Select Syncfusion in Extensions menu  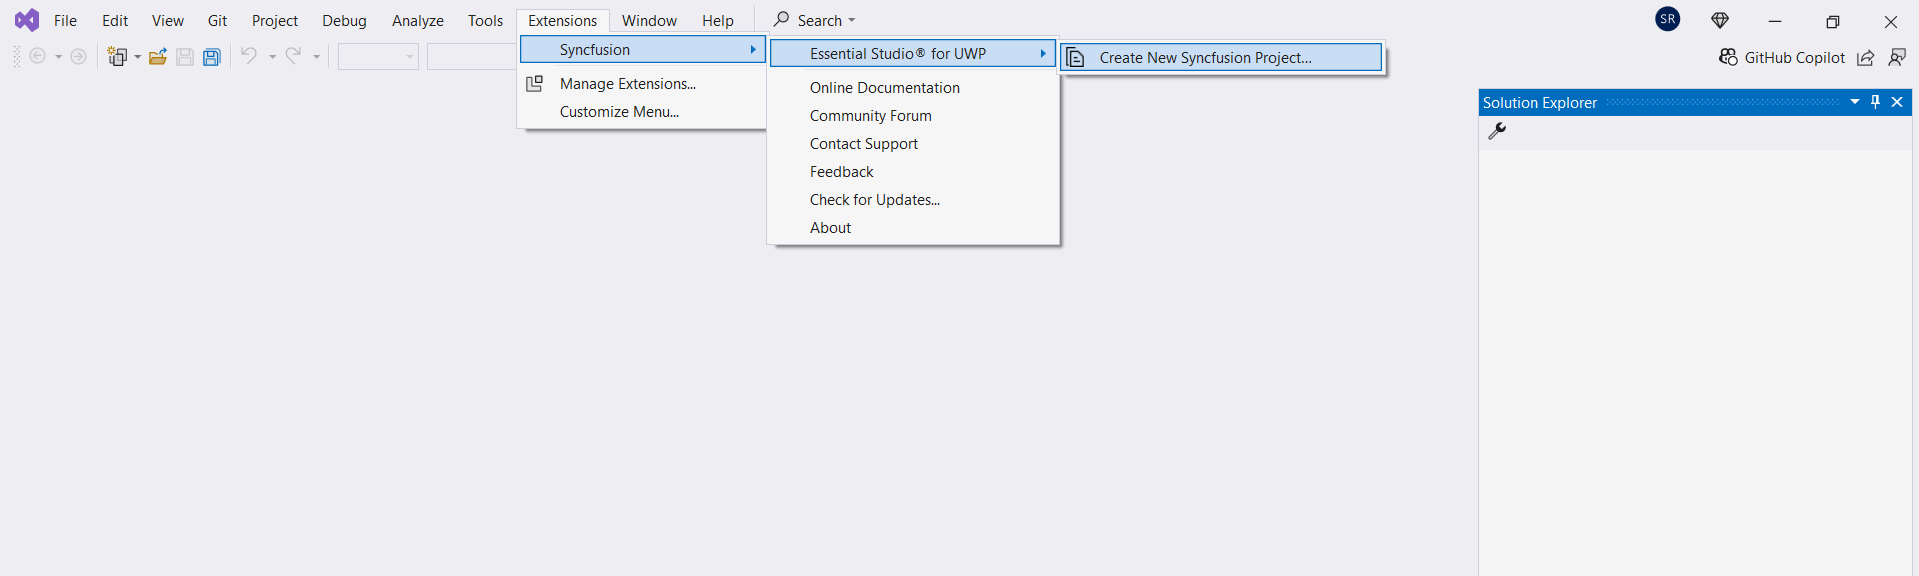(643, 50)
